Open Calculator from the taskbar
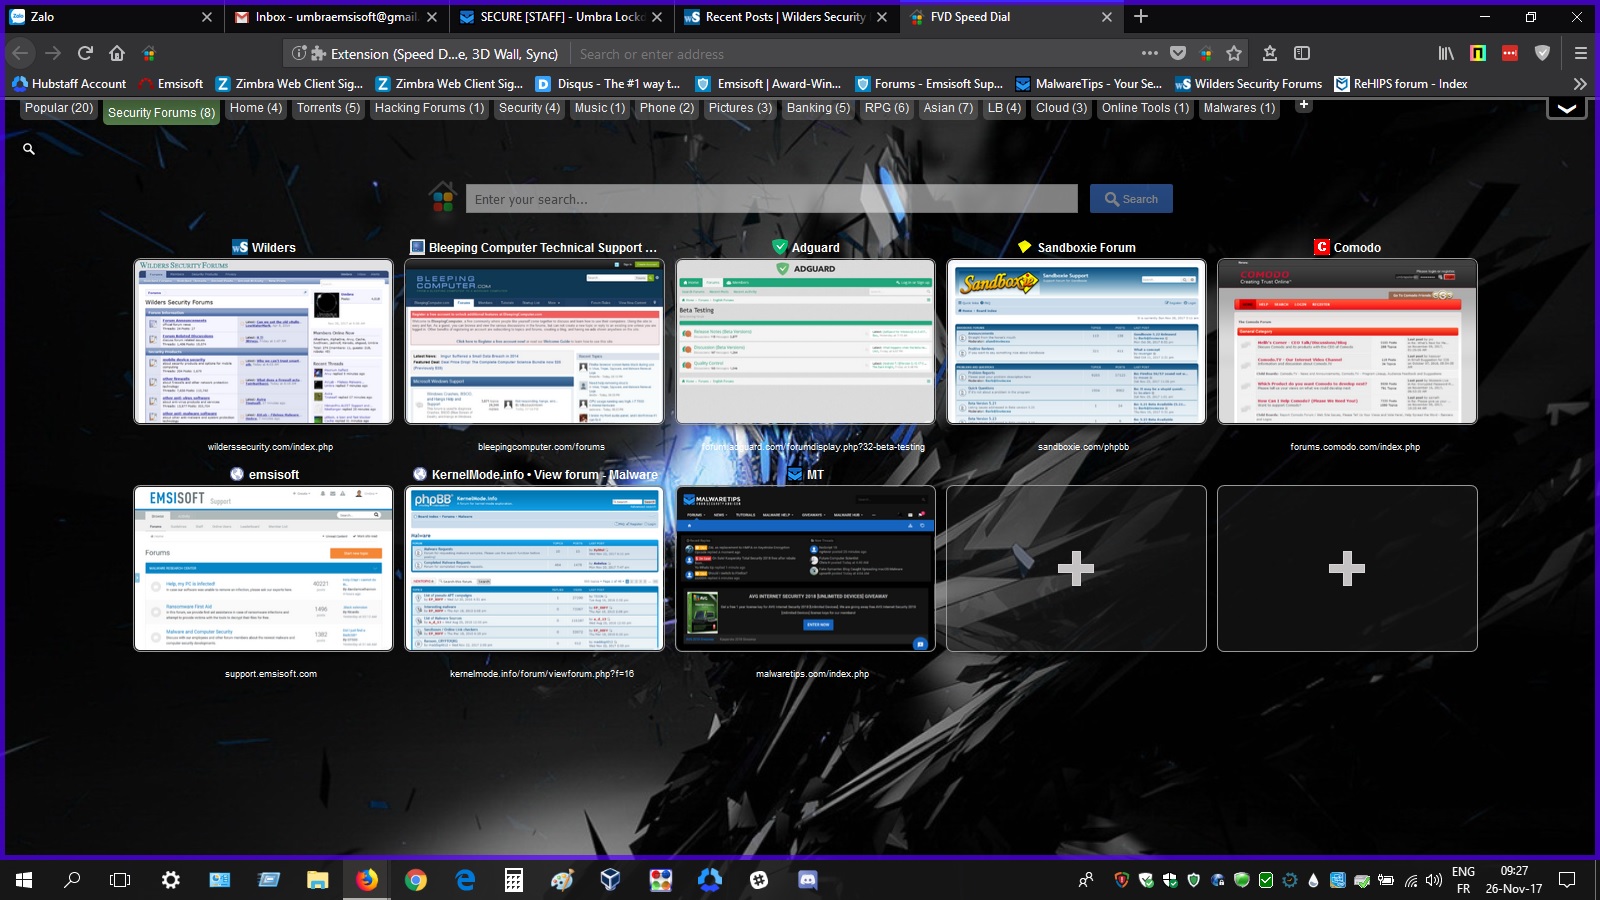This screenshot has height=900, width=1600. pos(514,880)
